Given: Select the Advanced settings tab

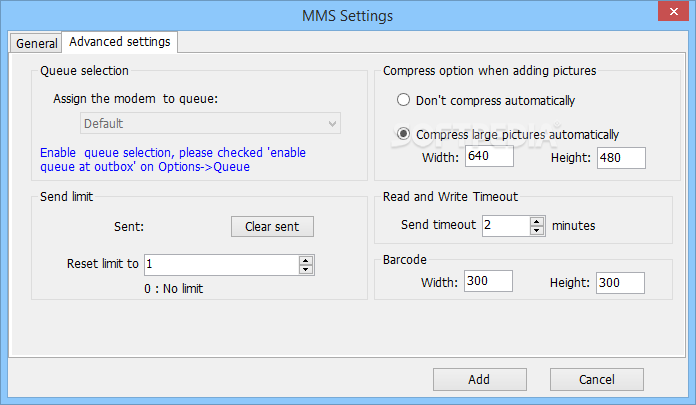Looking at the screenshot, I should click(x=120, y=42).
